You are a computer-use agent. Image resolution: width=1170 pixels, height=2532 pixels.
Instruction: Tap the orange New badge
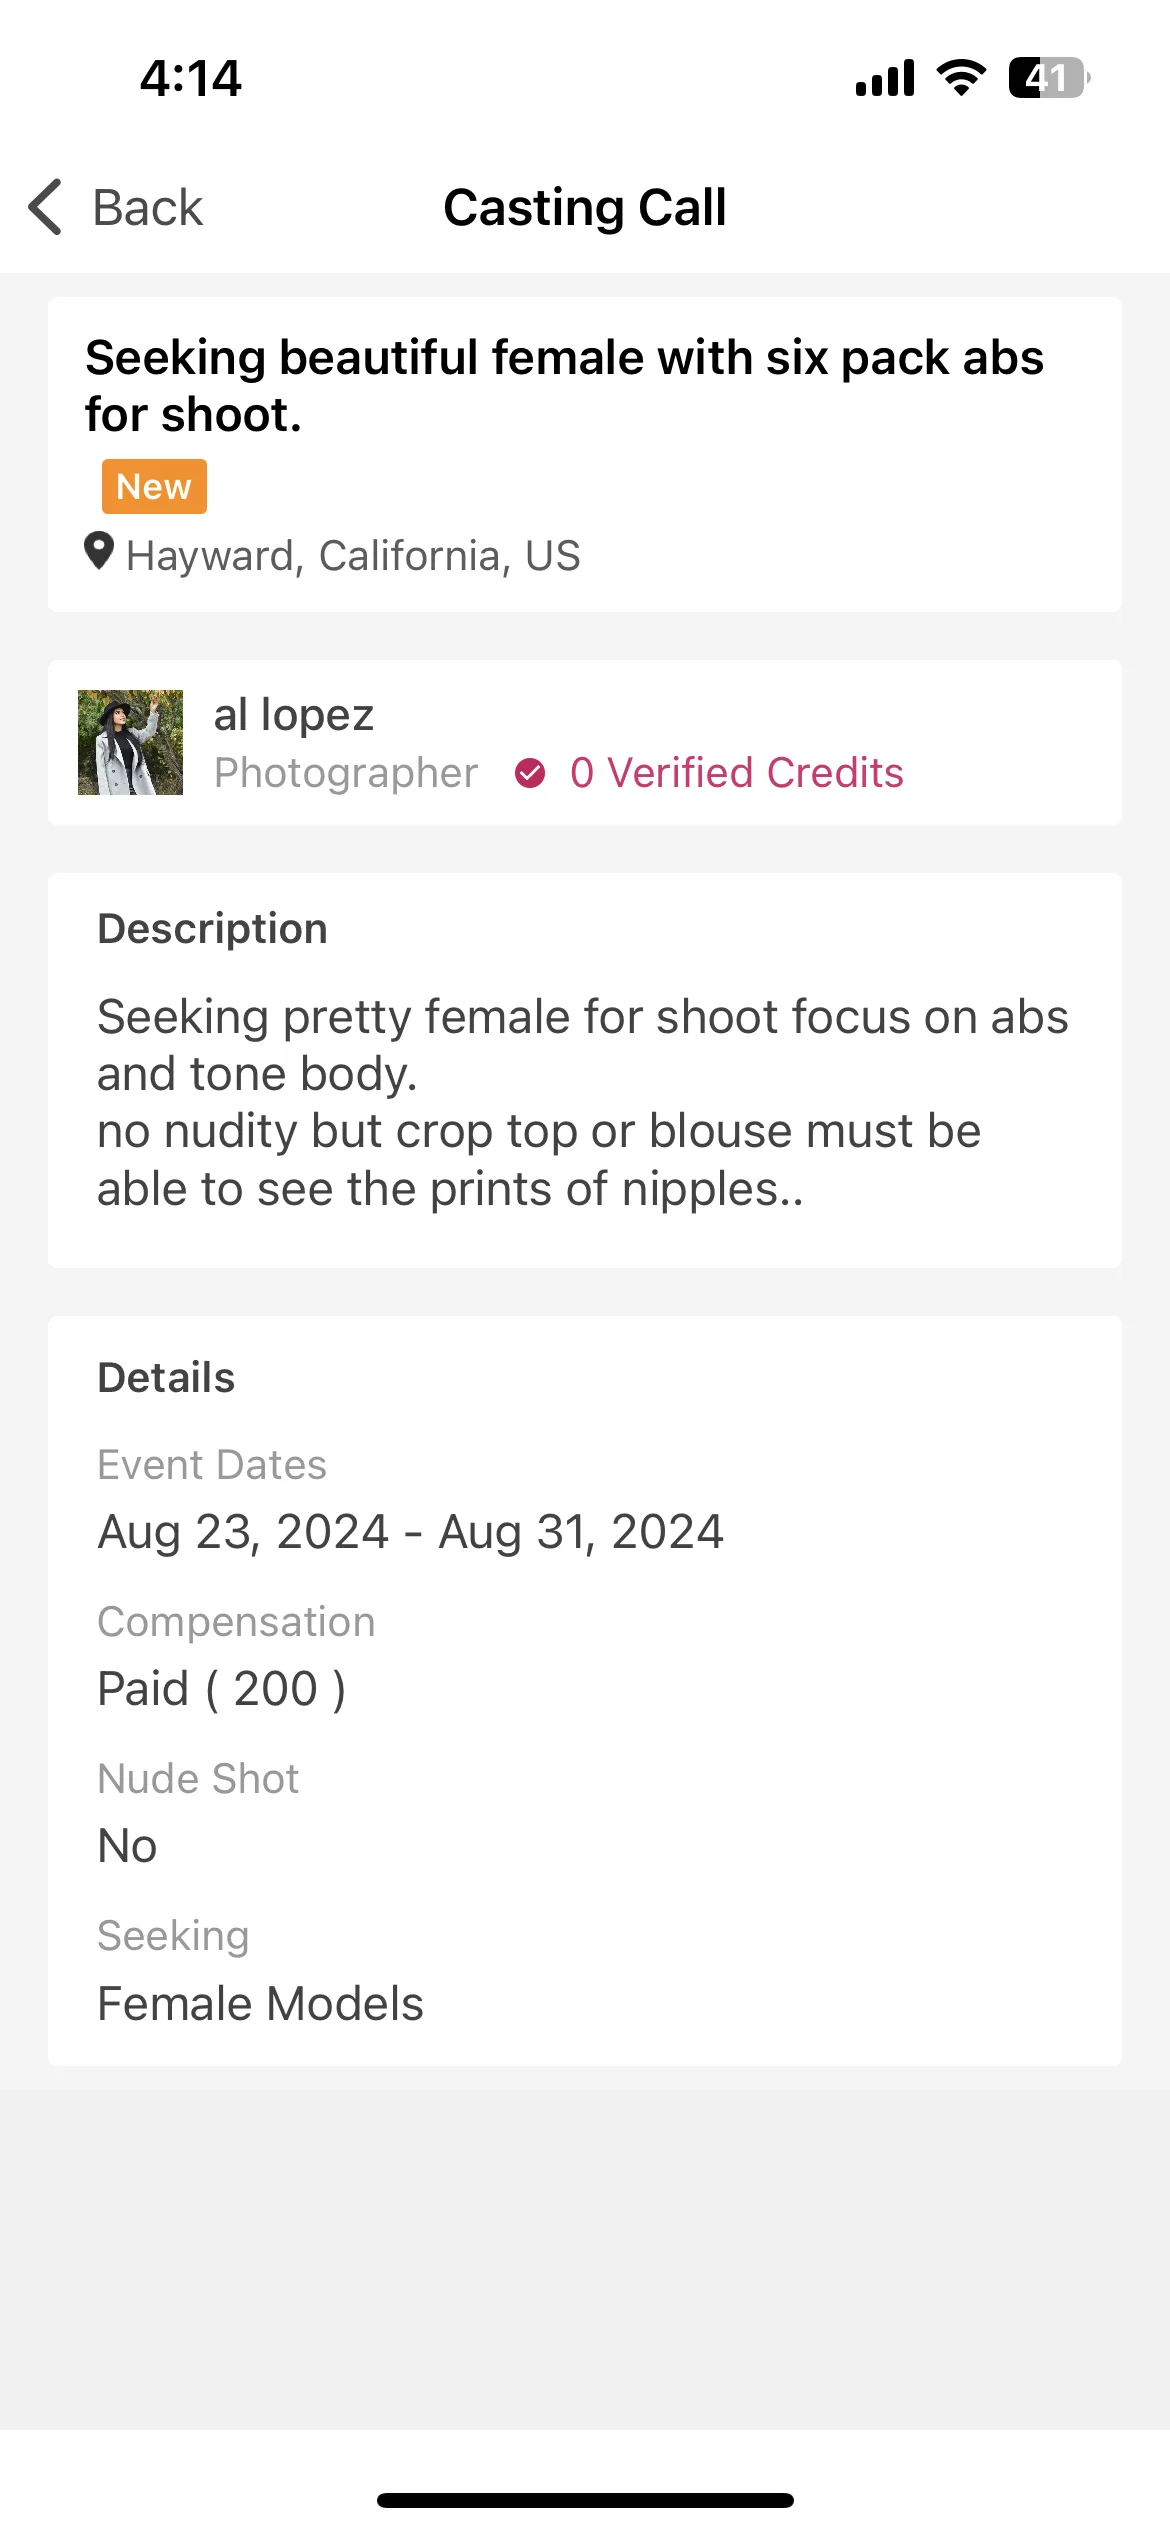[x=154, y=486]
